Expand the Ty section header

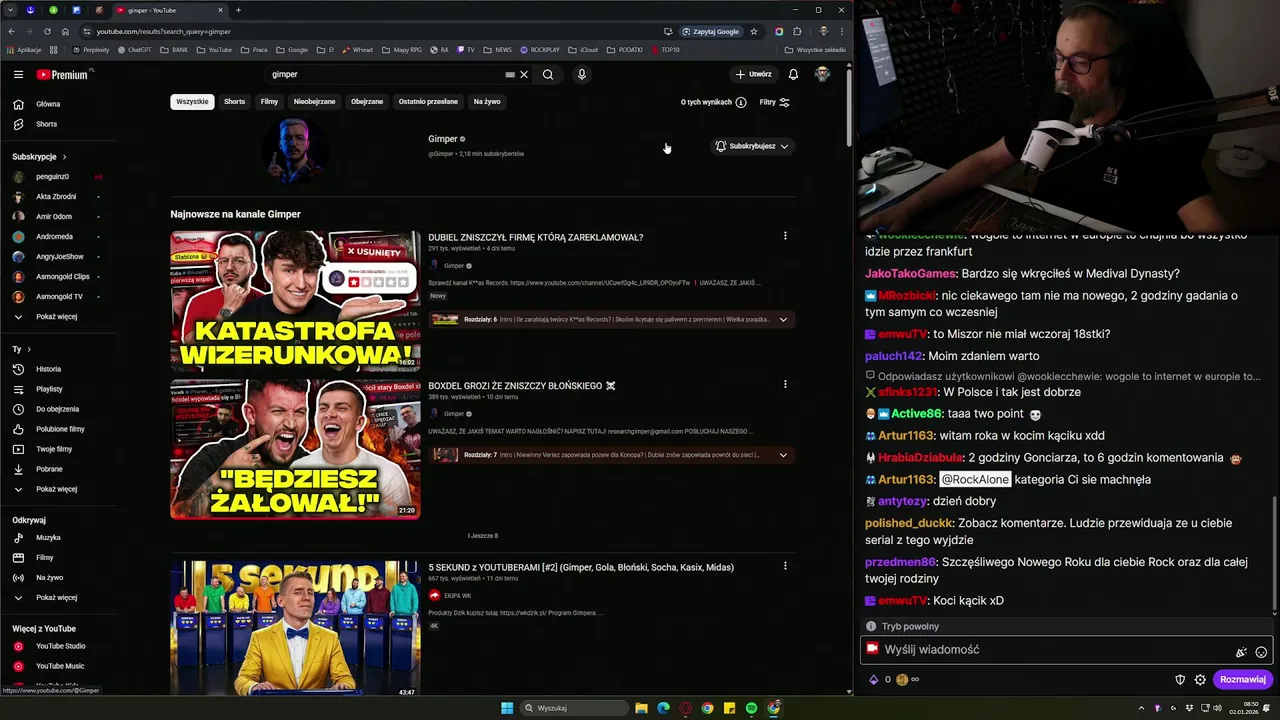pos(21,349)
